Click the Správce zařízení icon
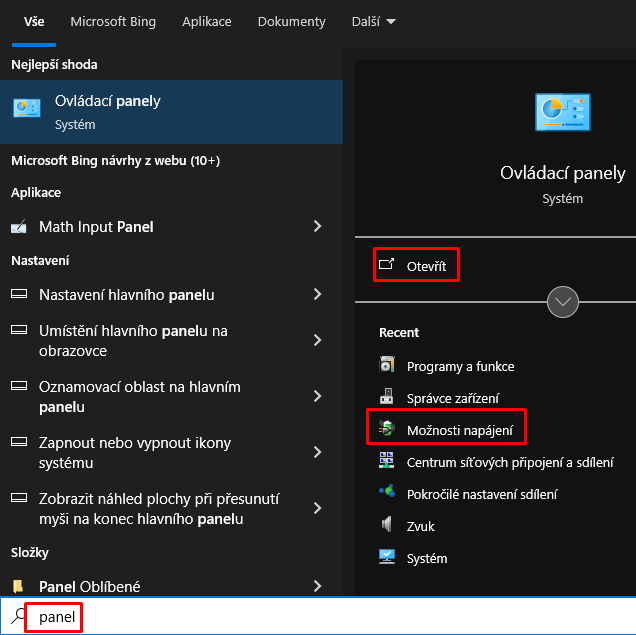Viewport: 636px width, 635px height. pos(387,397)
